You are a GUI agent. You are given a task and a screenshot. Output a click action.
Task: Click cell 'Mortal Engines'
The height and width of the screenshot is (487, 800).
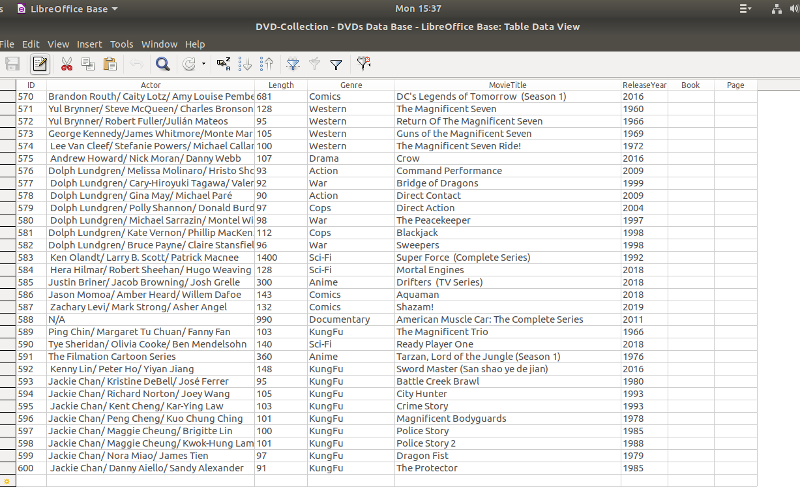coord(508,270)
